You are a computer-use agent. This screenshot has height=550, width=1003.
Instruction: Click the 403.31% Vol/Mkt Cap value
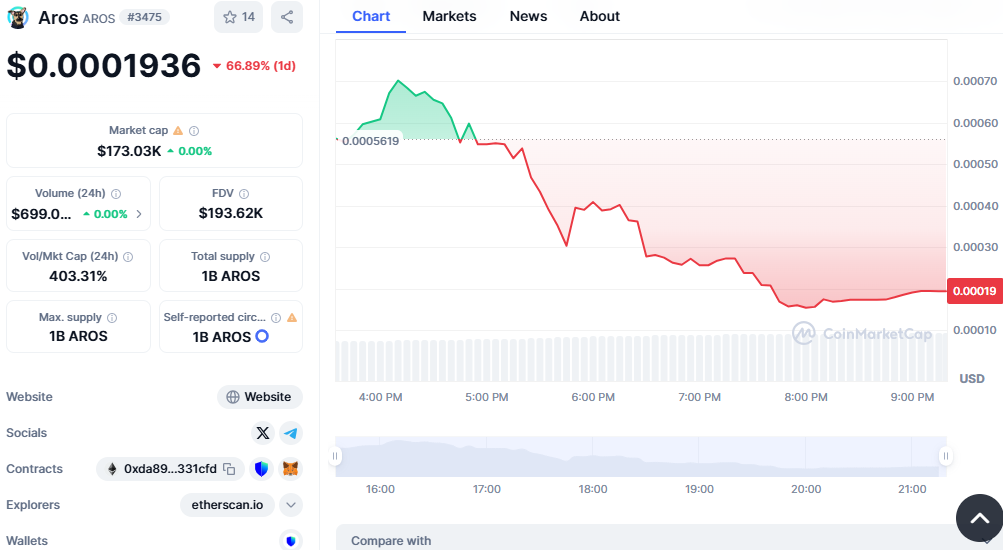78,276
